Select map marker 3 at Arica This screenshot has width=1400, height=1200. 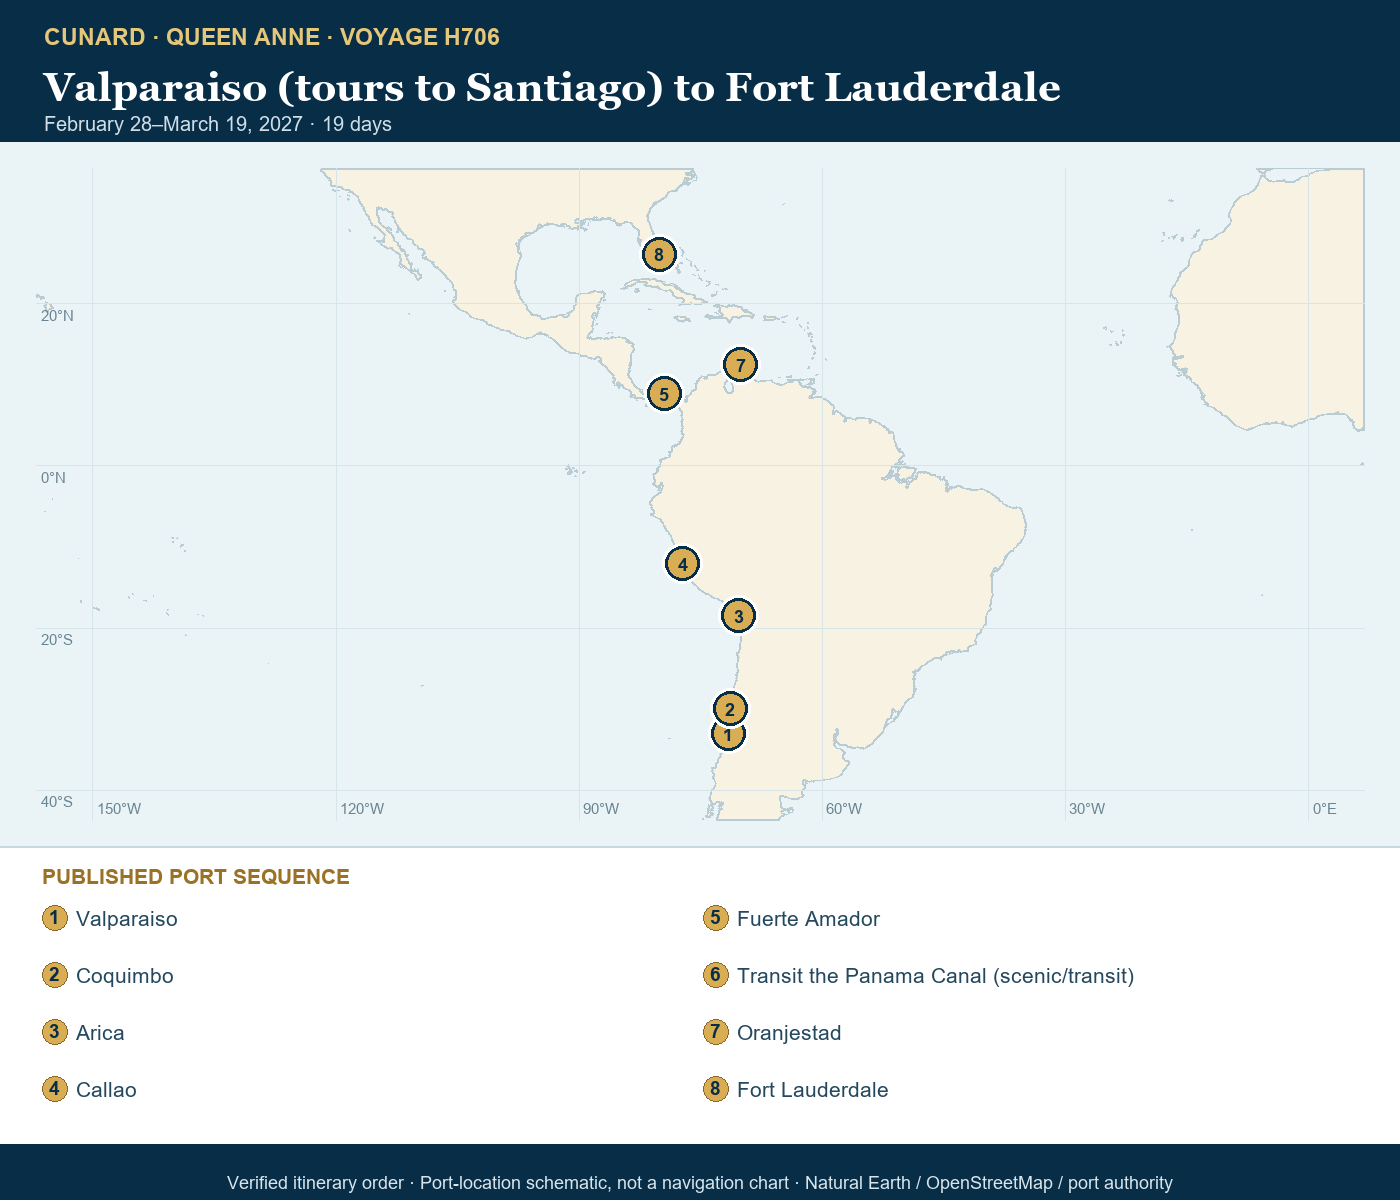click(738, 616)
